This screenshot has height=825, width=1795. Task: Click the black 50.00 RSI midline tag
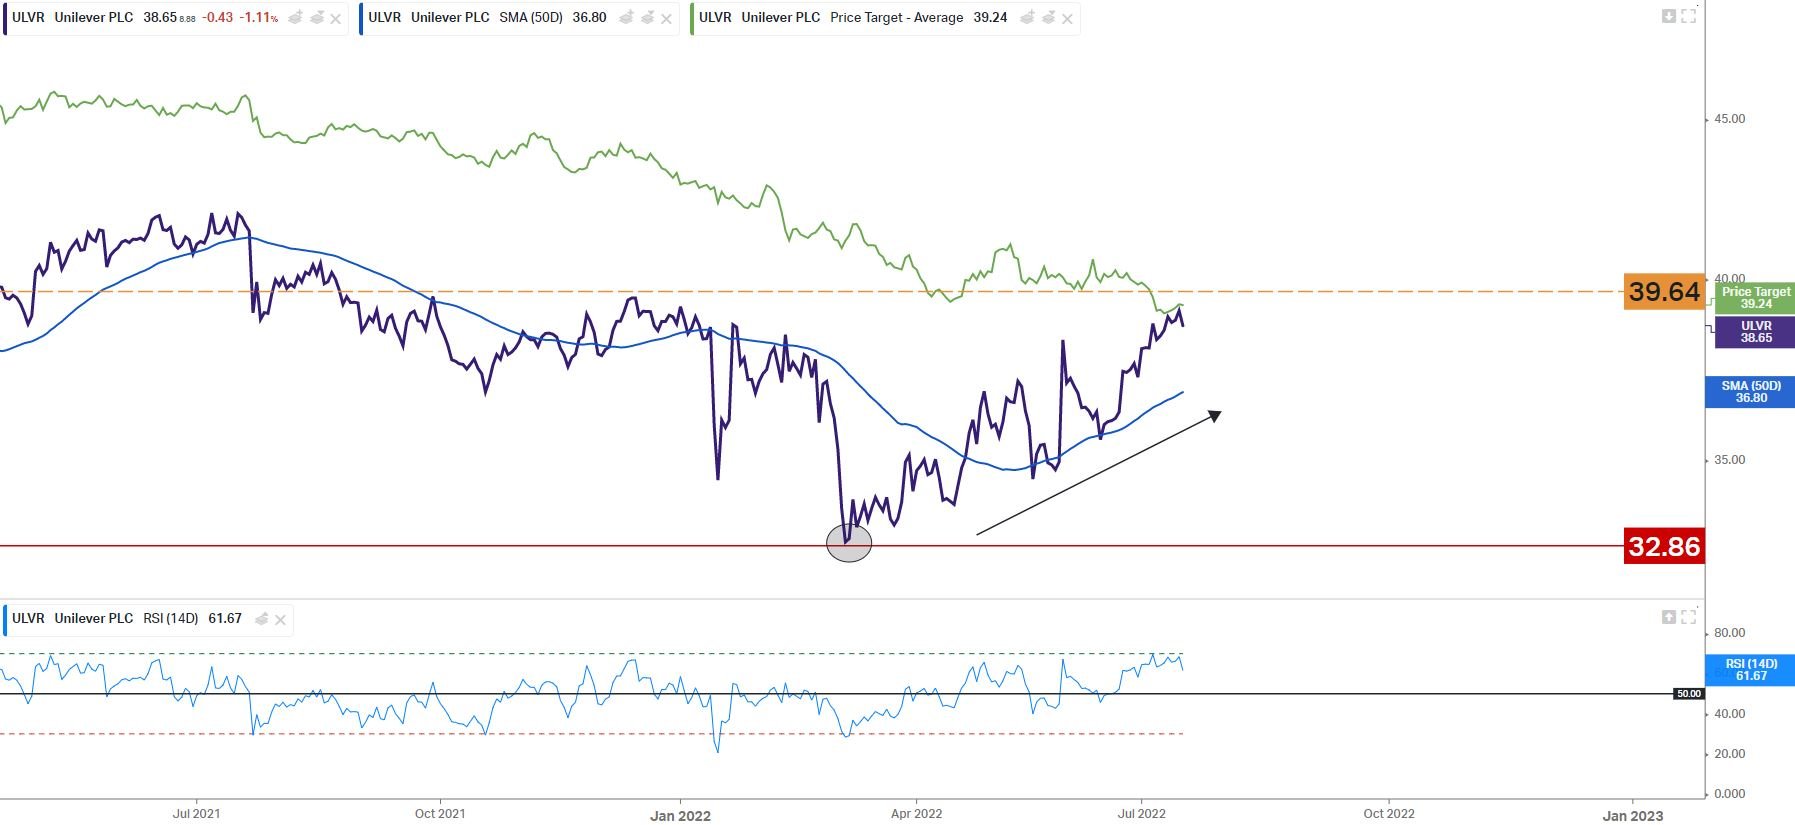(x=1688, y=694)
